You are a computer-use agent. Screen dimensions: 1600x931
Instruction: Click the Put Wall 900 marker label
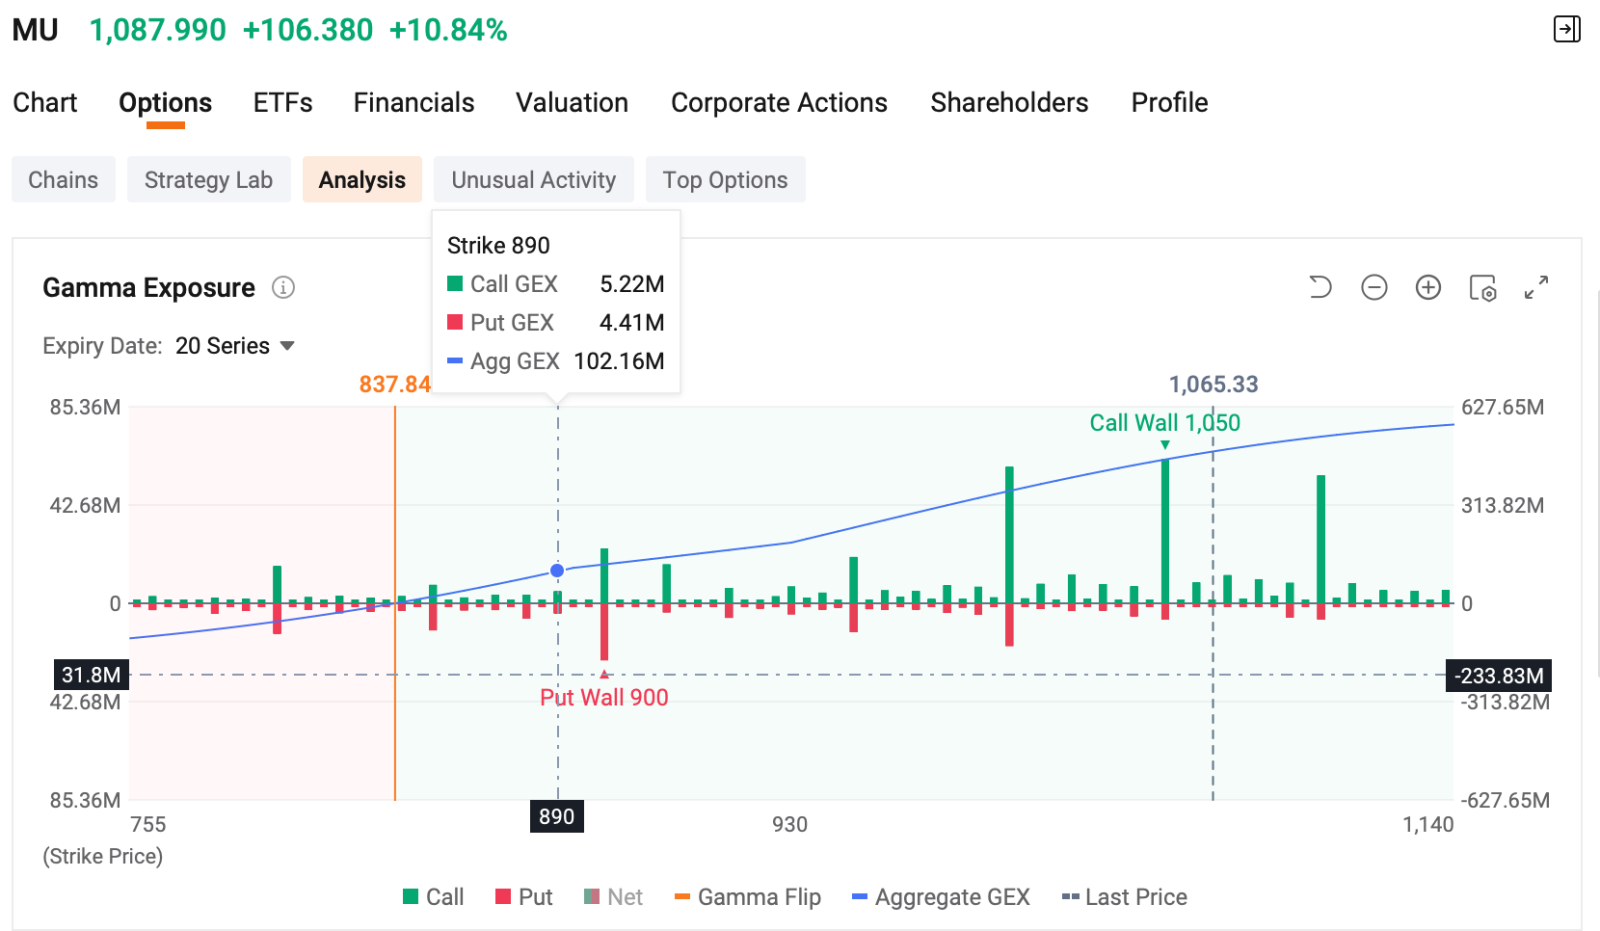pyautogui.click(x=604, y=698)
